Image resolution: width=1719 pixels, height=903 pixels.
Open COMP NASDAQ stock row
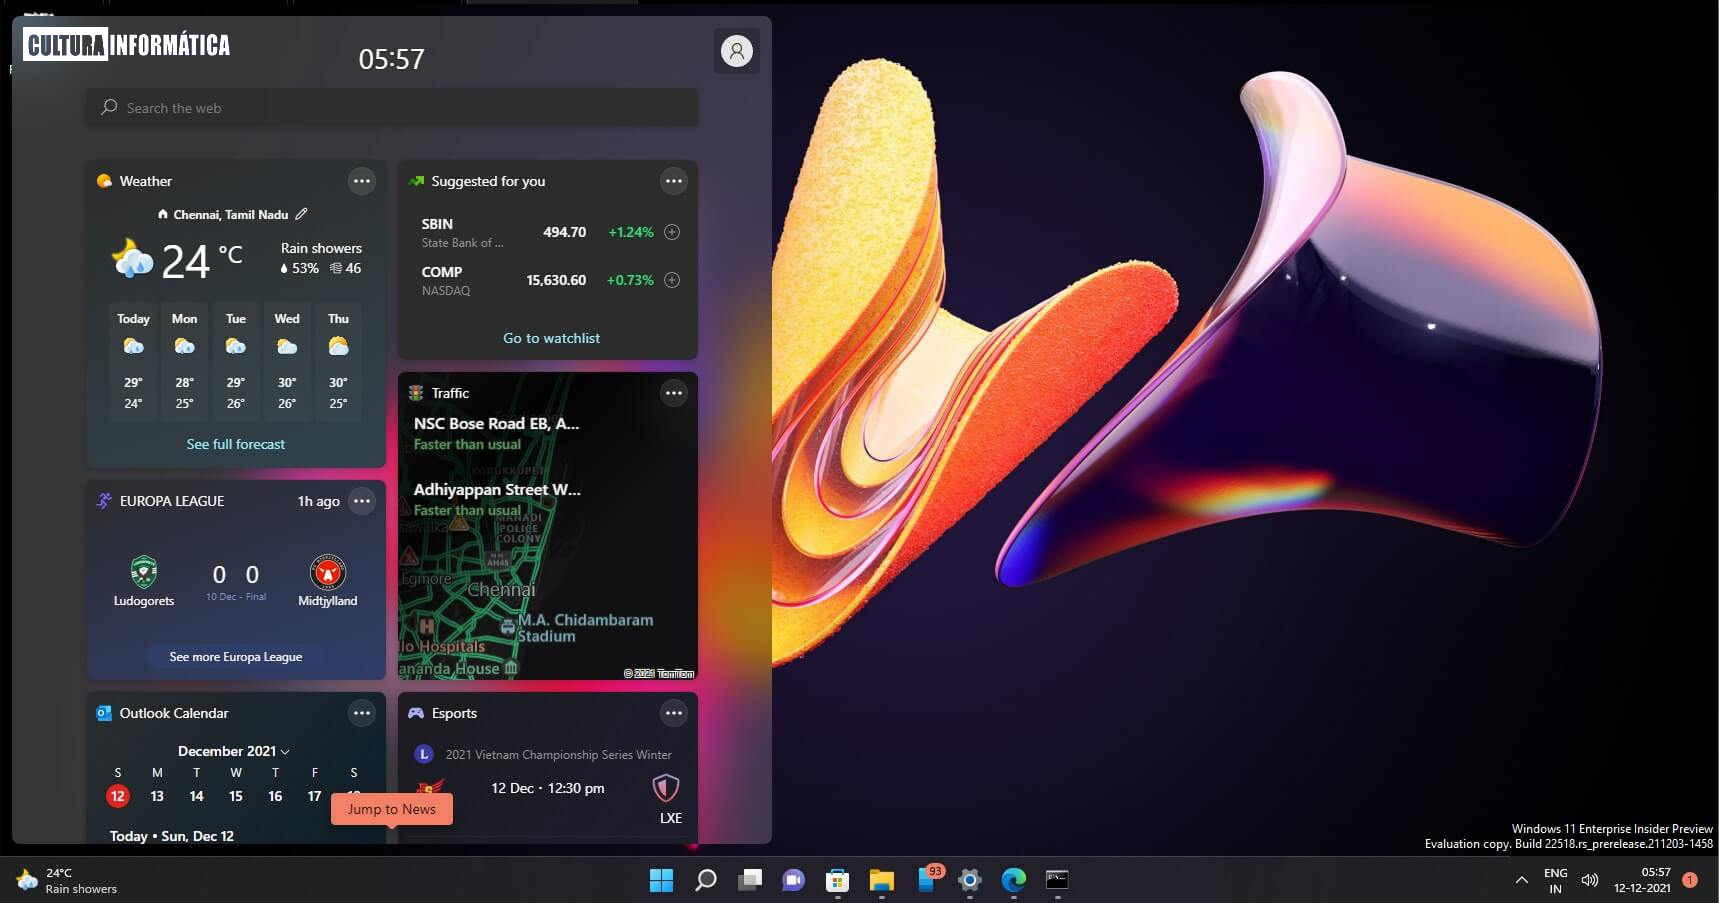(x=548, y=280)
